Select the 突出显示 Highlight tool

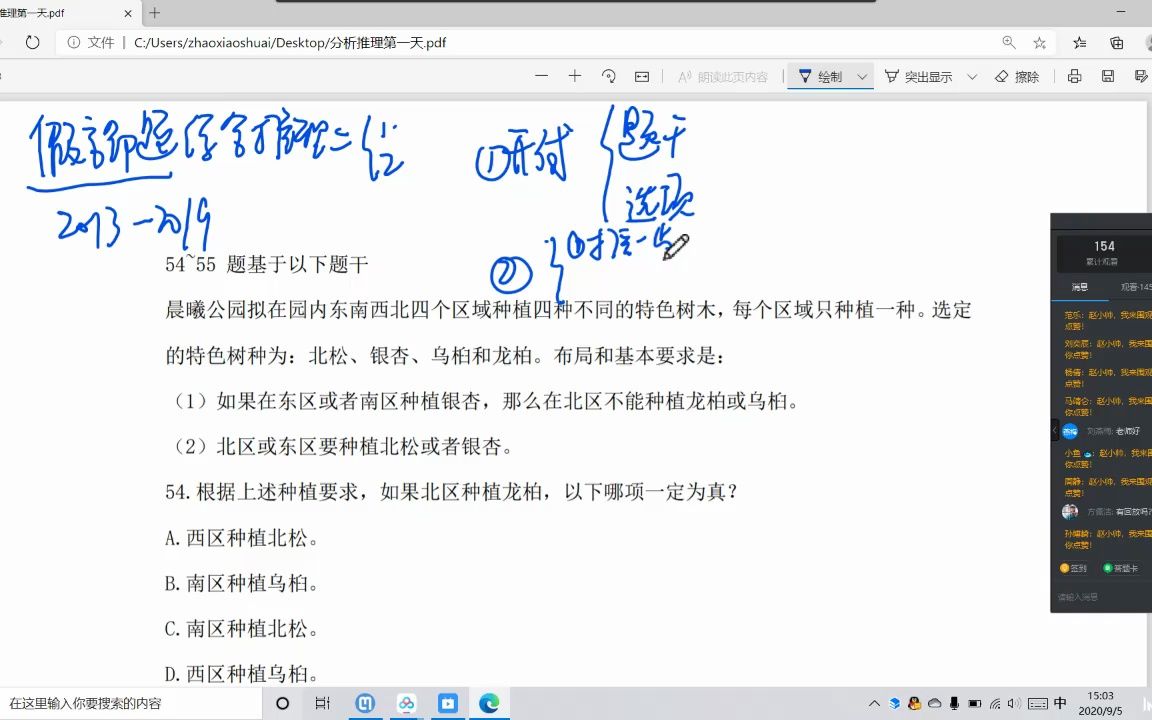922,76
